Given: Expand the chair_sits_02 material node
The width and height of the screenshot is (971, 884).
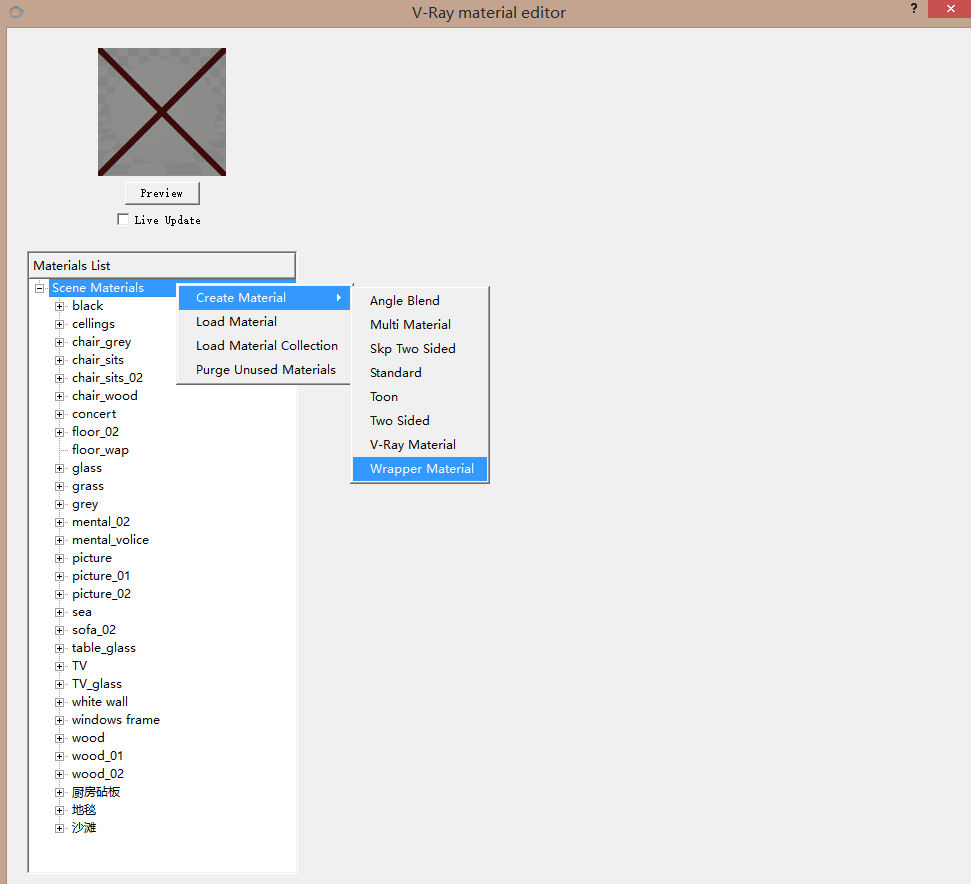Looking at the screenshot, I should tap(59, 378).
